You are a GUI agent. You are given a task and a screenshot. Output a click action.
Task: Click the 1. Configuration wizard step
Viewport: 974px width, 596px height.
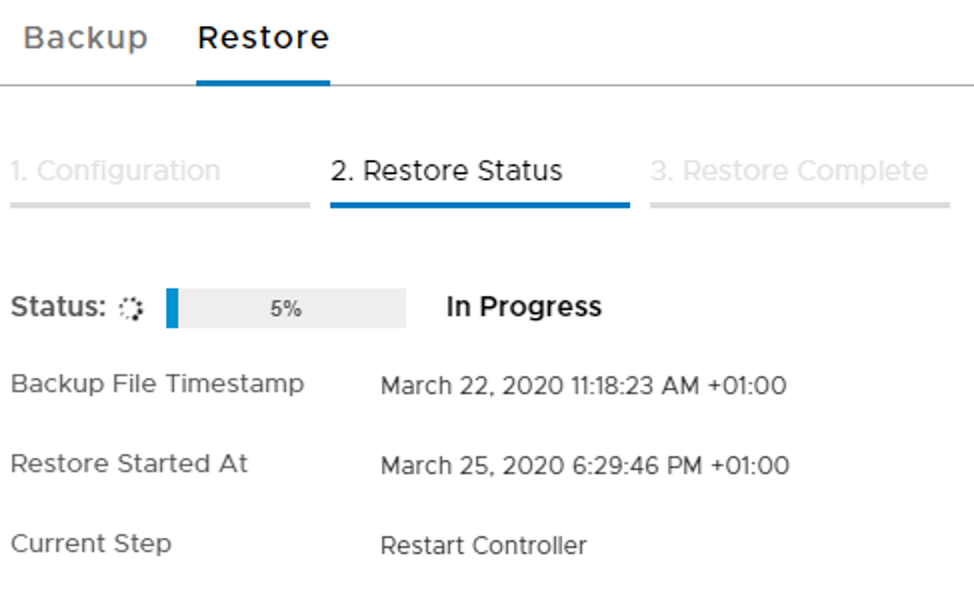pos(115,171)
